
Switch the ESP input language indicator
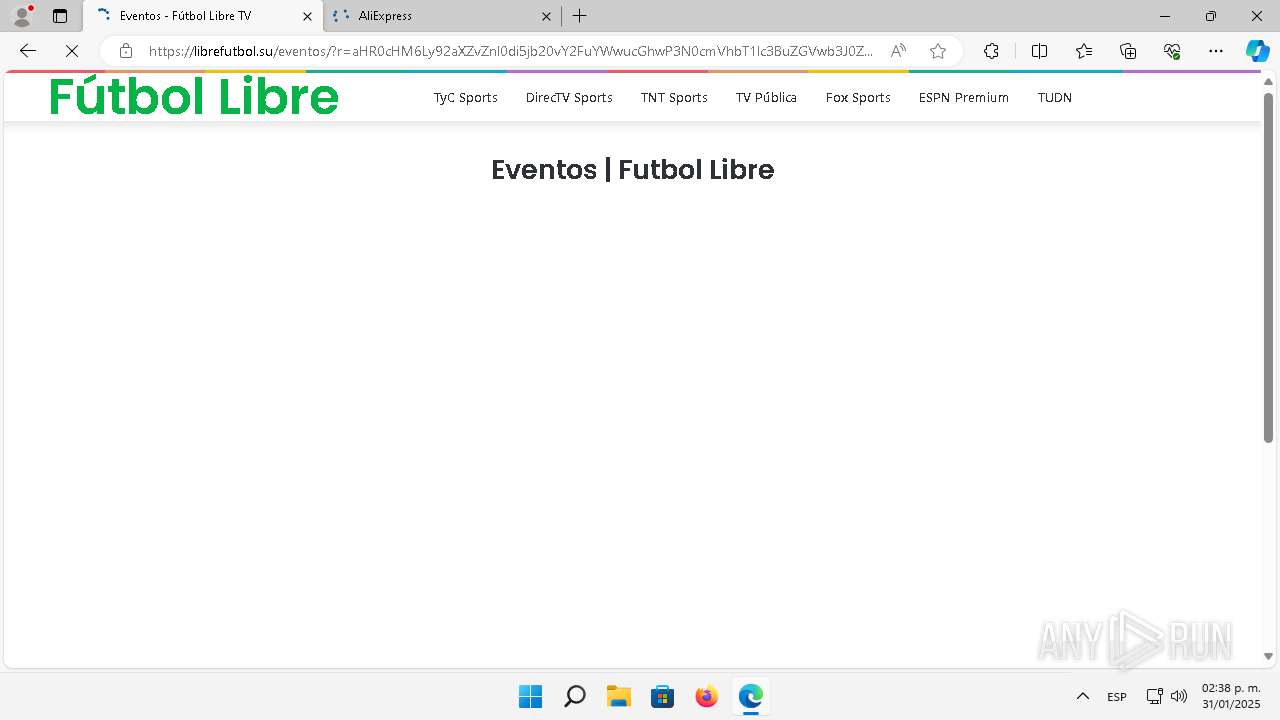pyautogui.click(x=1117, y=697)
